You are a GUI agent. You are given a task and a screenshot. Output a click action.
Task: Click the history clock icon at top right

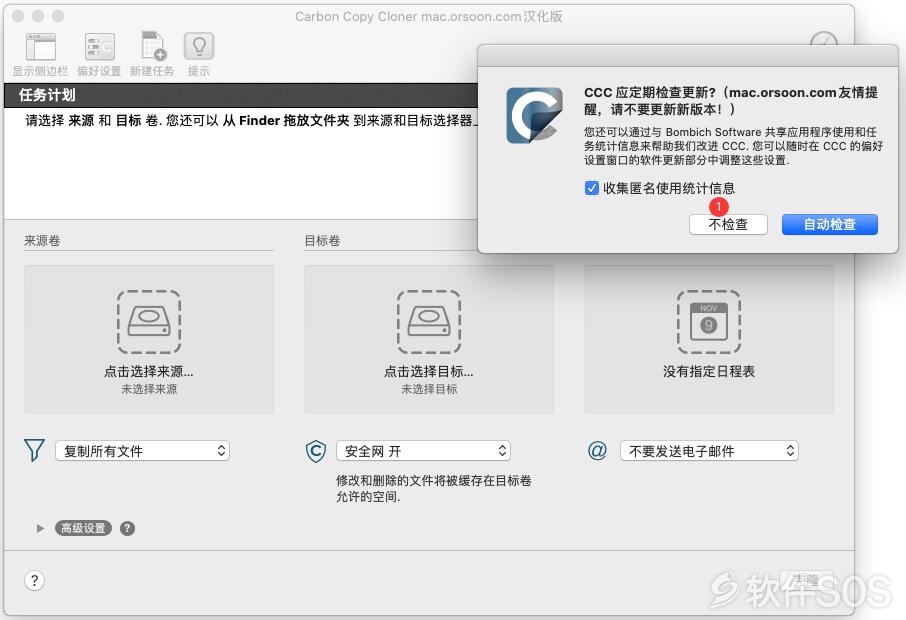pos(823,39)
